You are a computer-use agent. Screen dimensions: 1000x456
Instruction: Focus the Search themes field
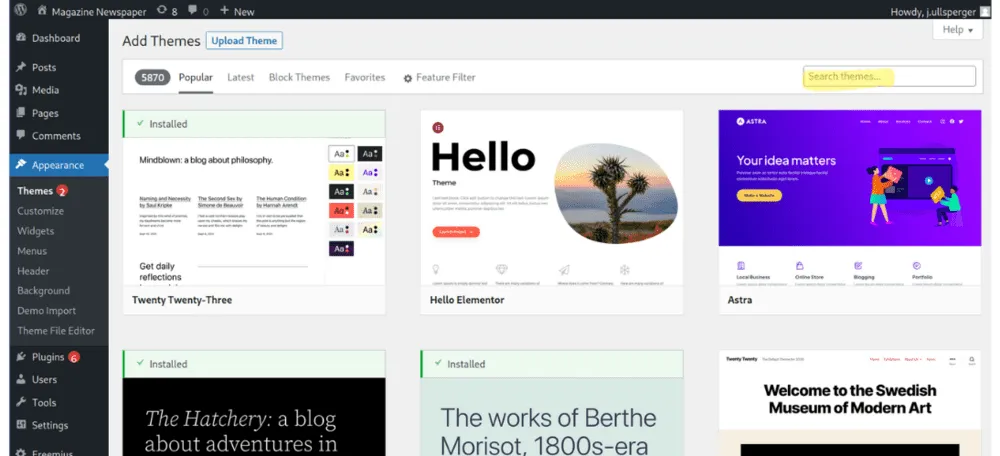coord(889,77)
